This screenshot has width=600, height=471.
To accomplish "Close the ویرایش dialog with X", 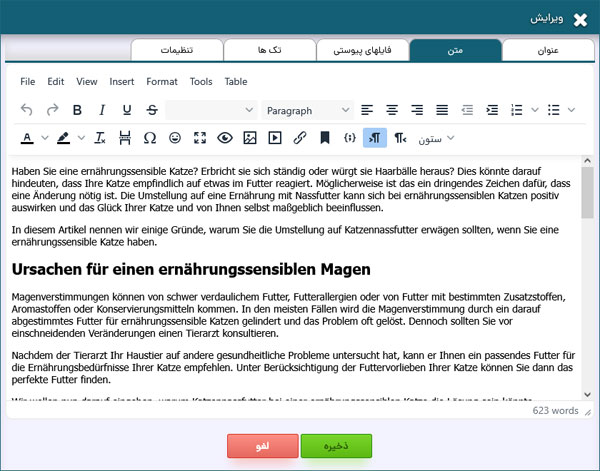I will (x=580, y=20).
